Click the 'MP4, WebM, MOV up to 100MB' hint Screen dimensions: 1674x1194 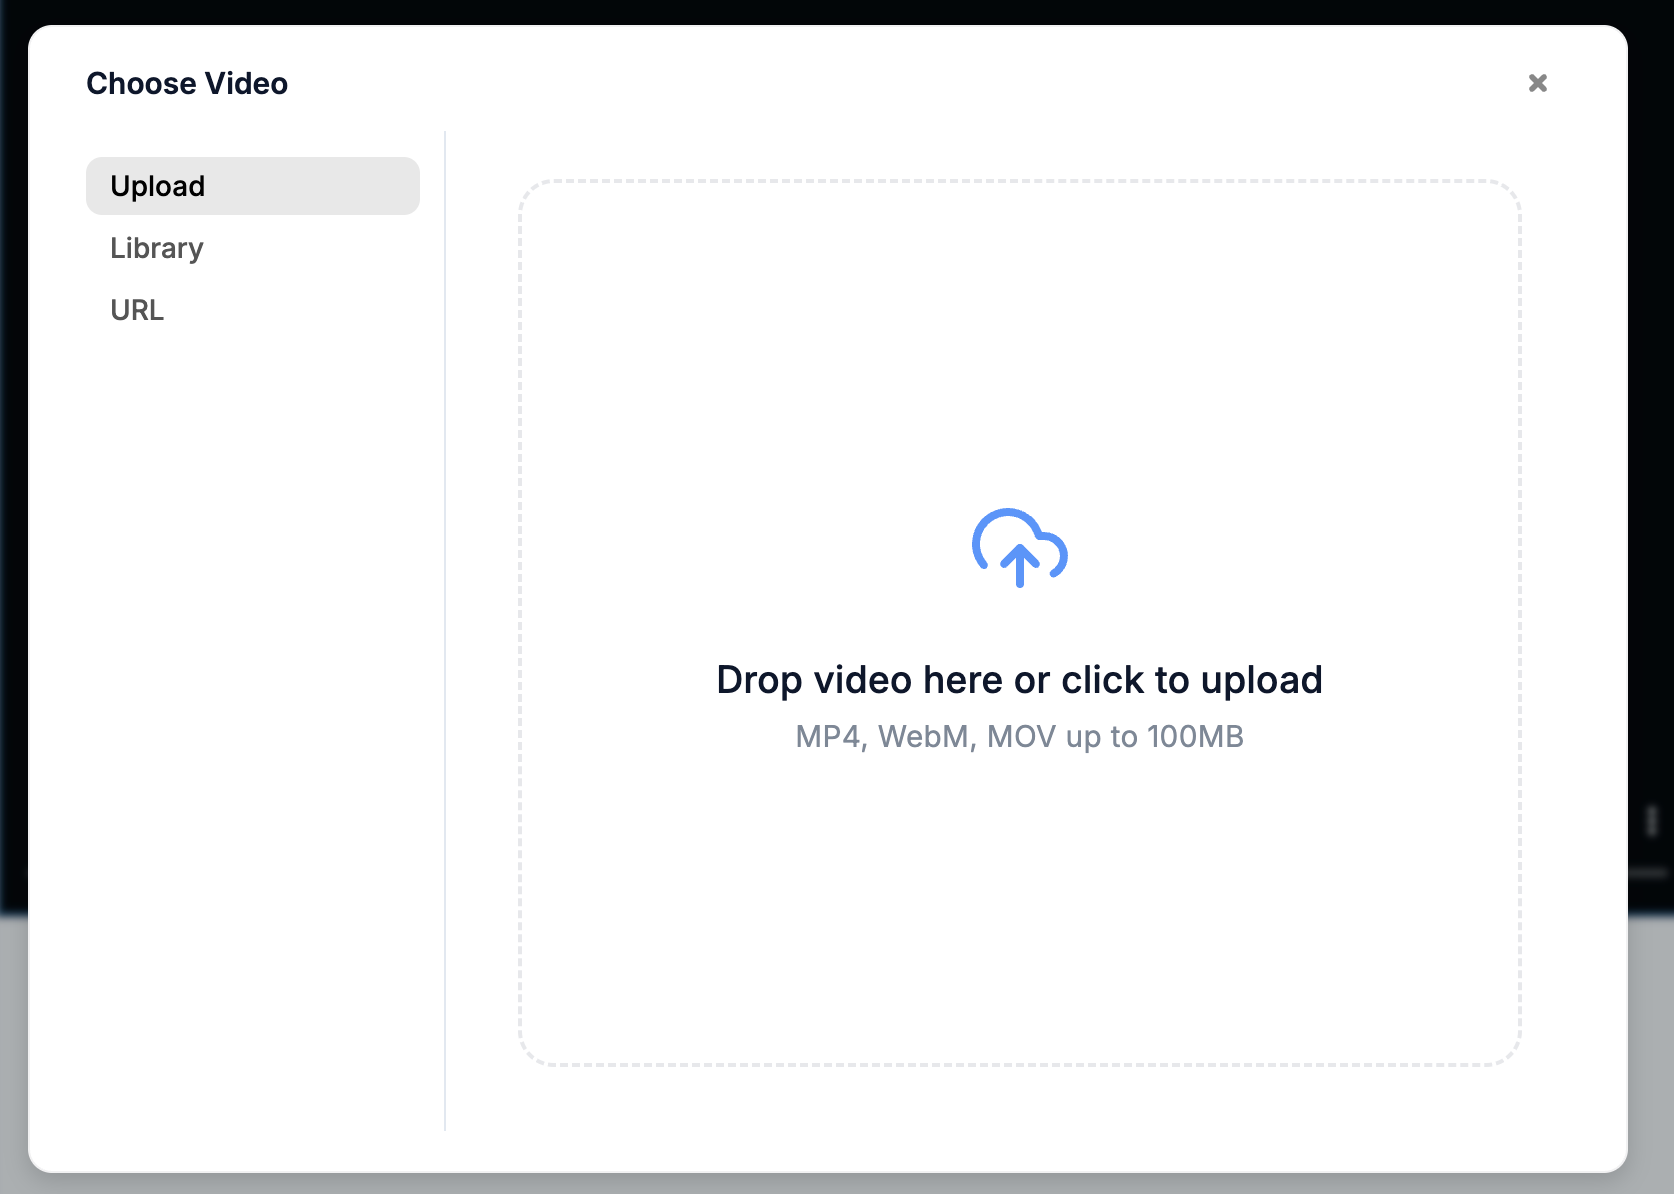coord(1019,737)
